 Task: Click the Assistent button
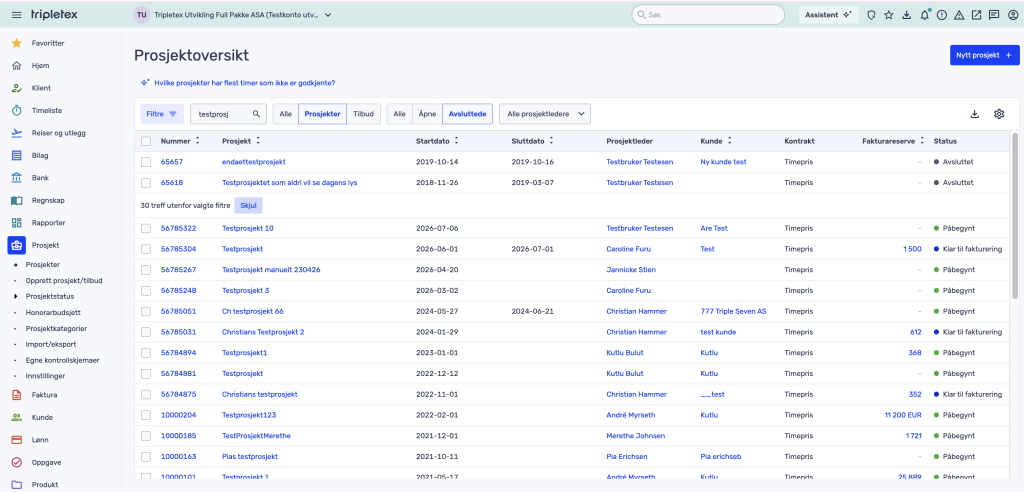tap(829, 15)
